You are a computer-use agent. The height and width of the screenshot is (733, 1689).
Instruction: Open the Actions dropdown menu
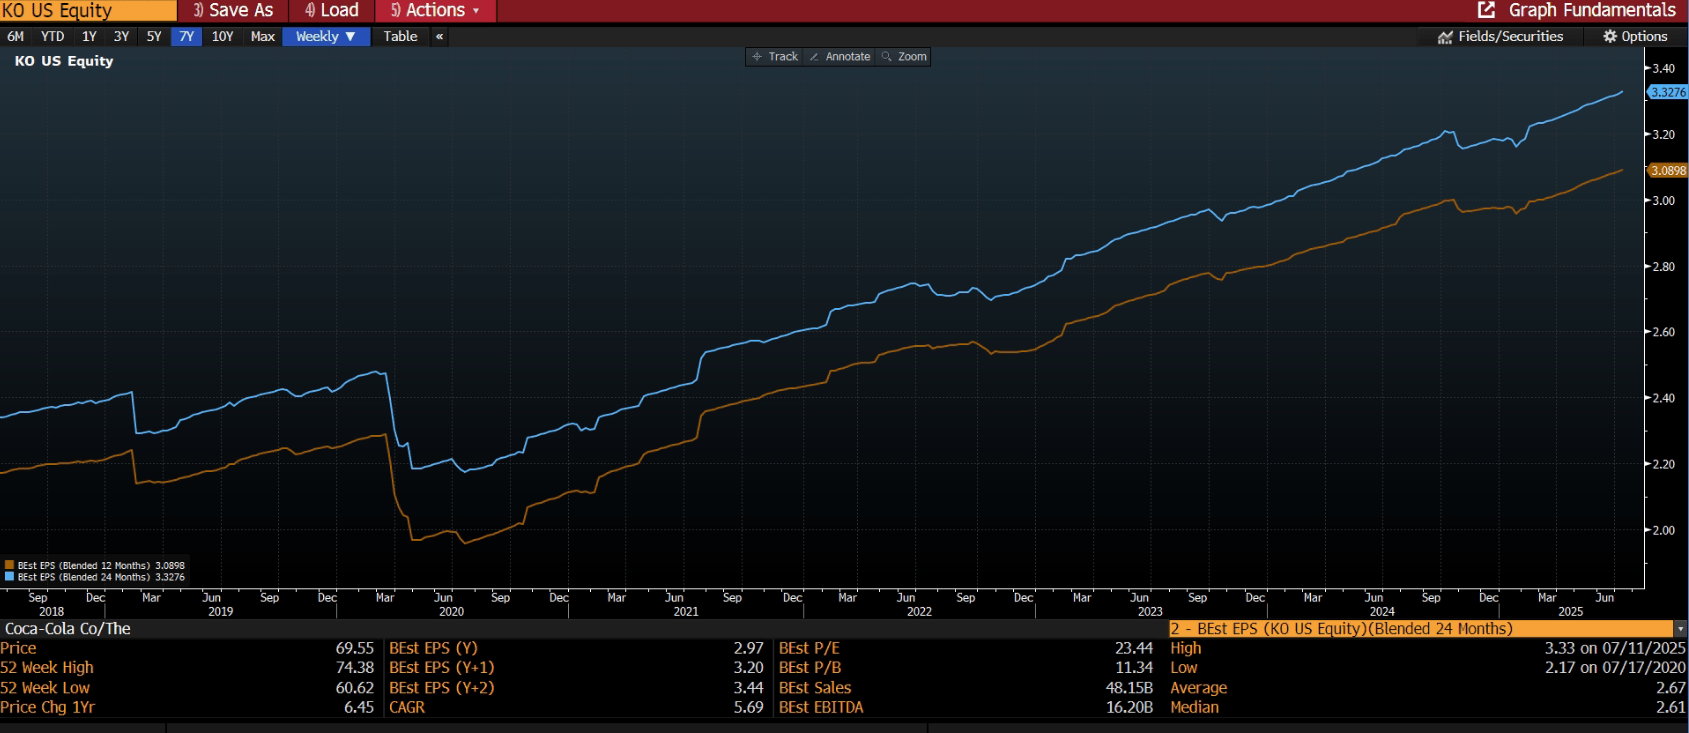435,10
